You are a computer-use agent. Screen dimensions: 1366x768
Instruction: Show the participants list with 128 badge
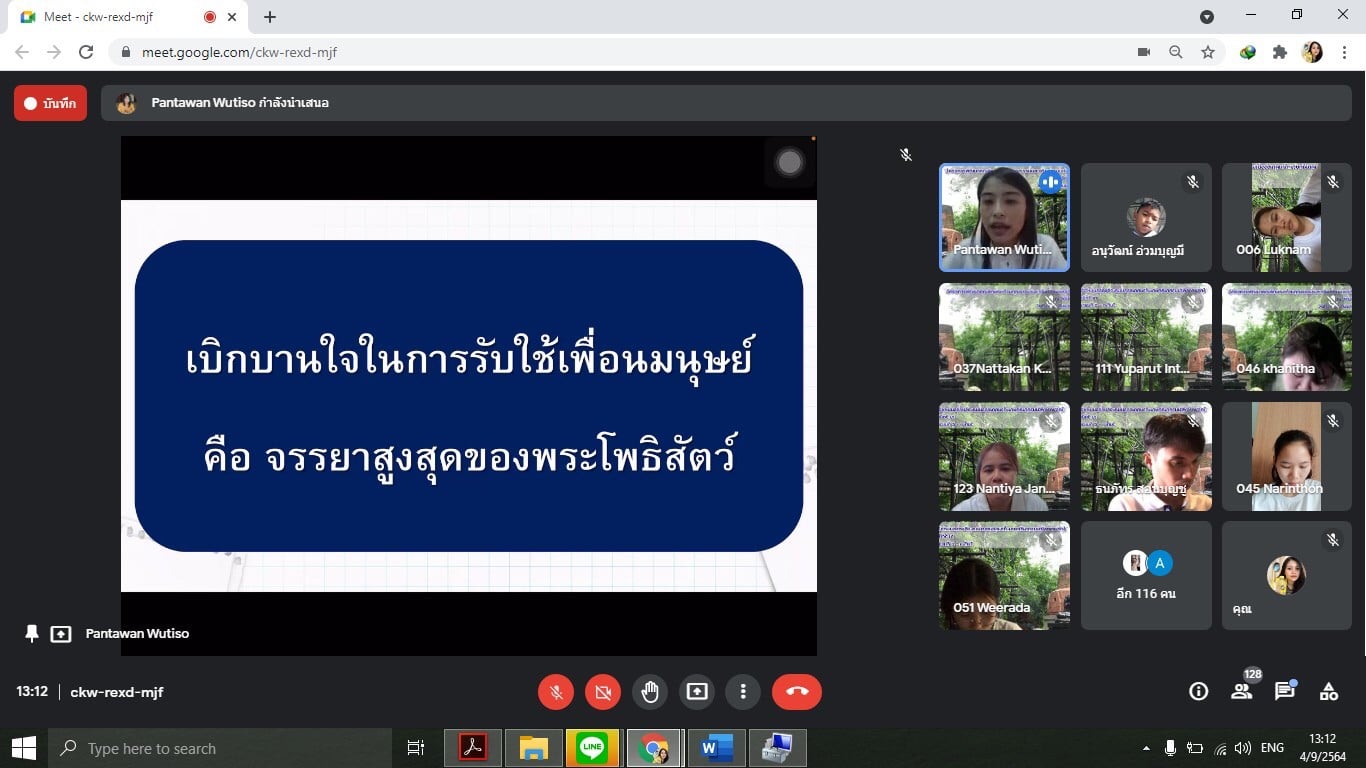point(1242,691)
